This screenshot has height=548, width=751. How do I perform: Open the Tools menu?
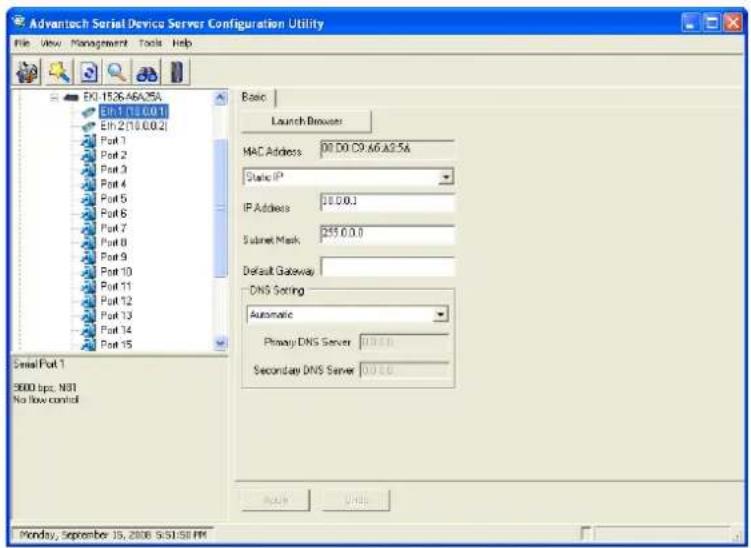150,44
